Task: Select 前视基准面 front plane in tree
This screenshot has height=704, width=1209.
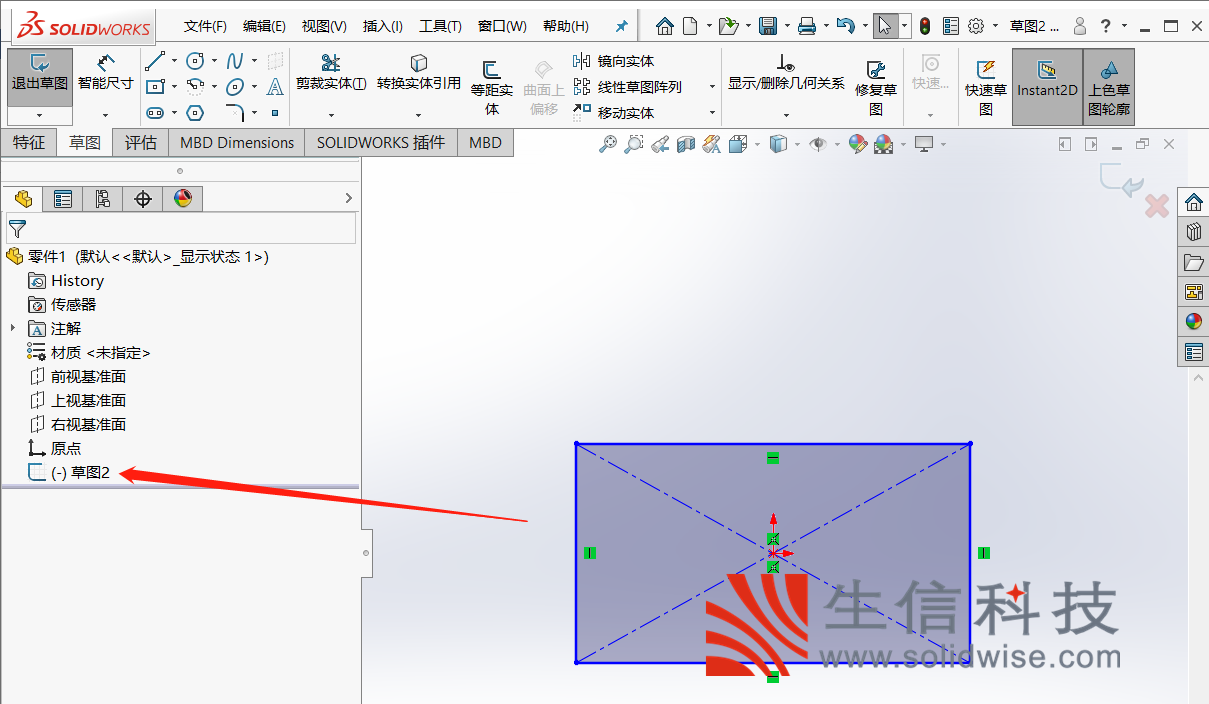Action: click(78, 377)
